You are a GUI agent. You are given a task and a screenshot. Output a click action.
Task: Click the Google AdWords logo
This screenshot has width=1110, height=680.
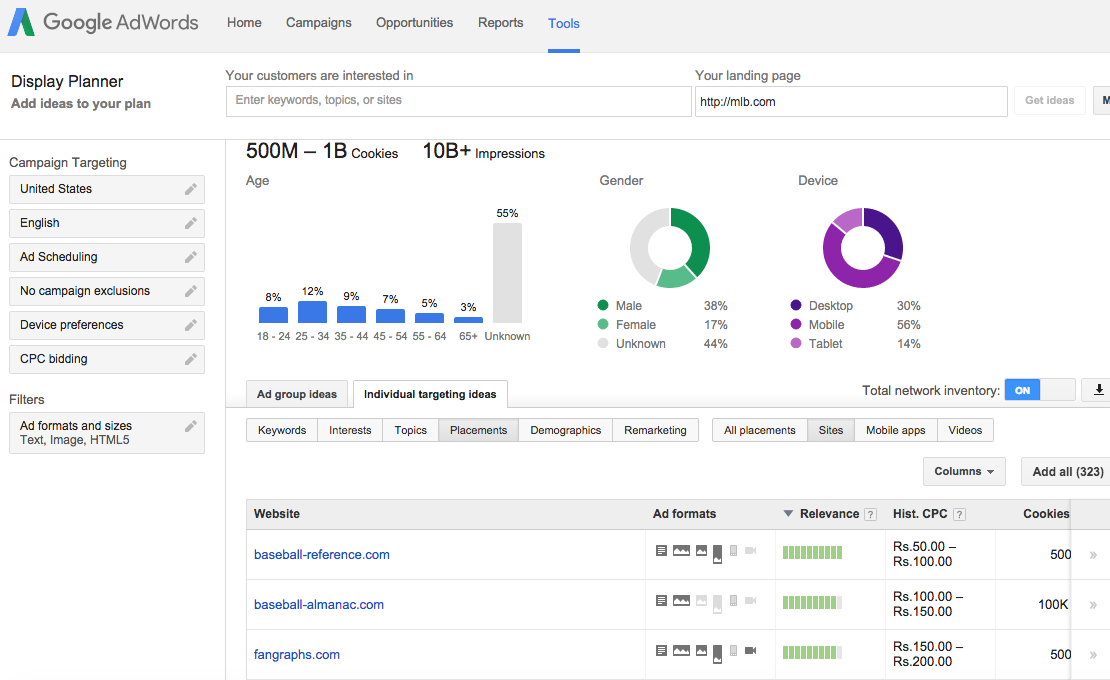click(x=103, y=22)
